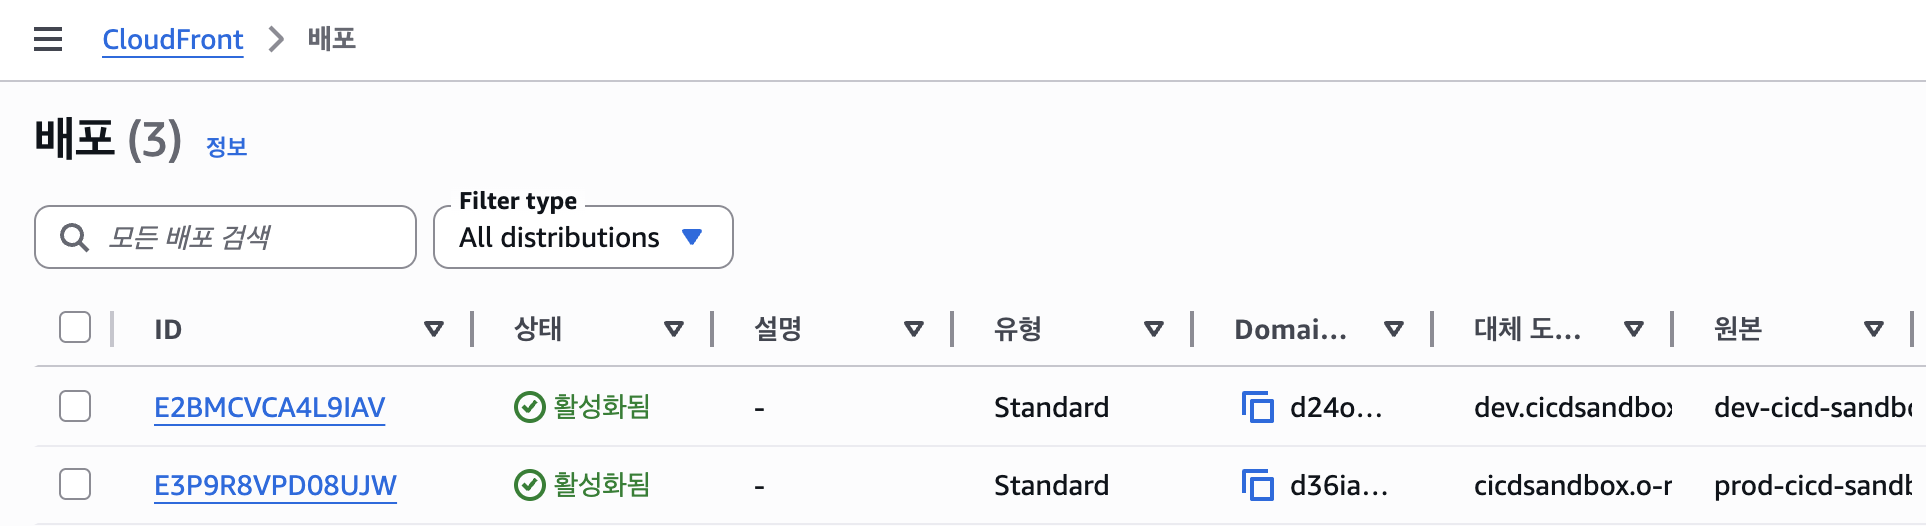
Task: Open distribution E2BMCVCA4L9IAV
Action: pyautogui.click(x=269, y=407)
